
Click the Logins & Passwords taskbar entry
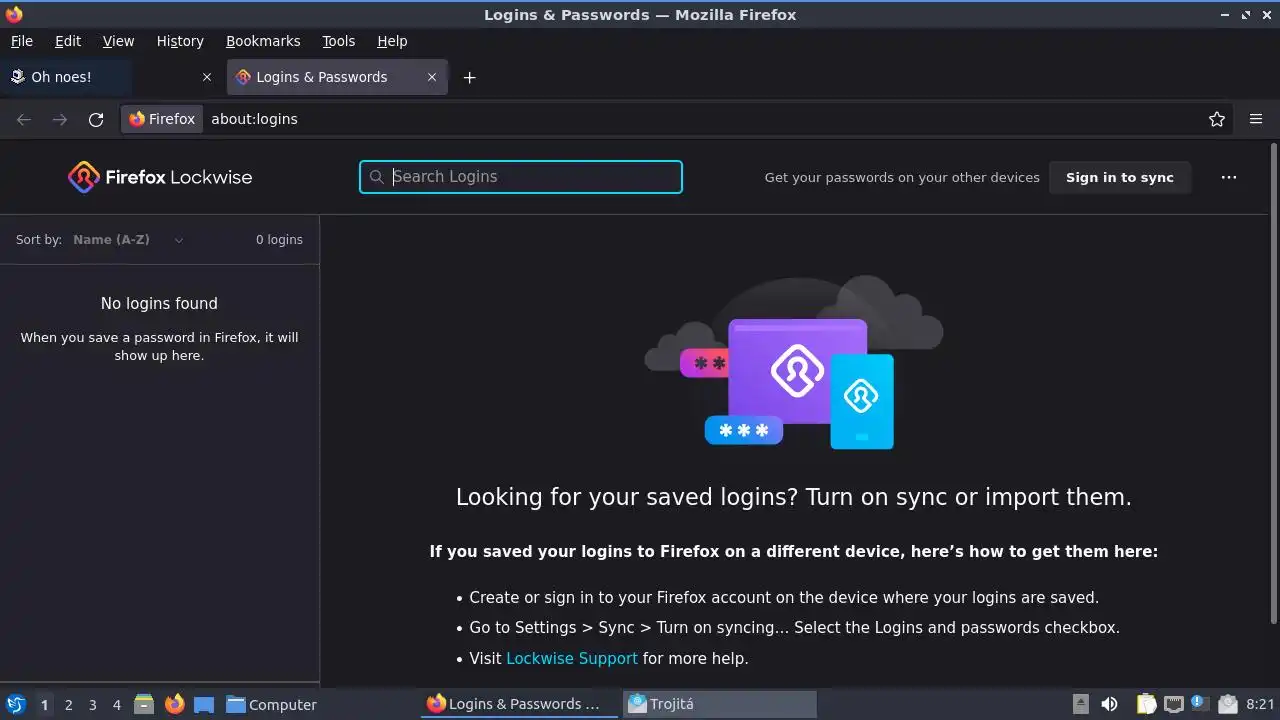519,704
